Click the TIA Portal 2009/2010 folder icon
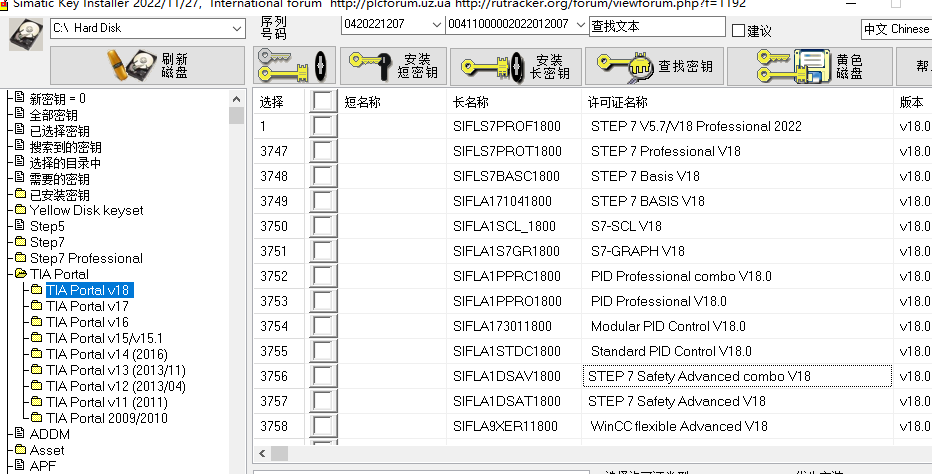The height and width of the screenshot is (474, 932). point(37,418)
